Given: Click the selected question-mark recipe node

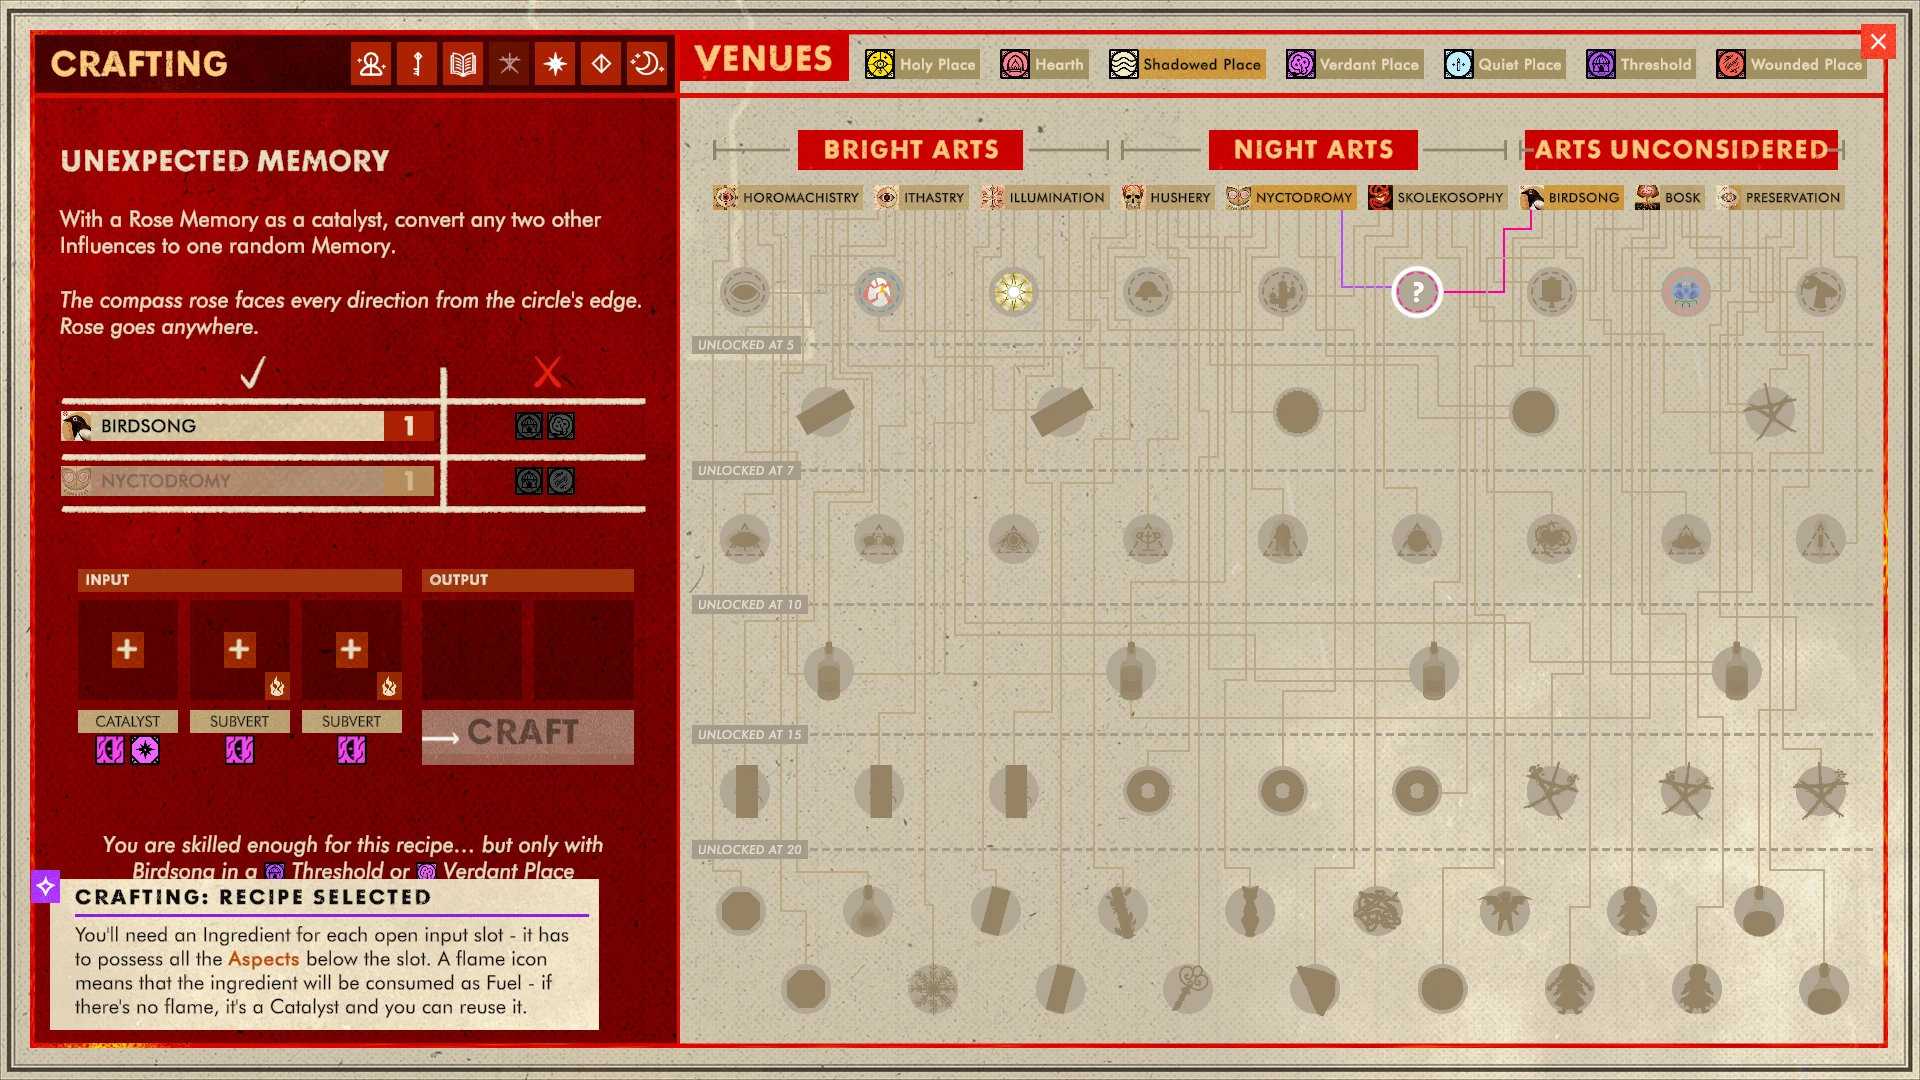Looking at the screenshot, I should point(1417,292).
